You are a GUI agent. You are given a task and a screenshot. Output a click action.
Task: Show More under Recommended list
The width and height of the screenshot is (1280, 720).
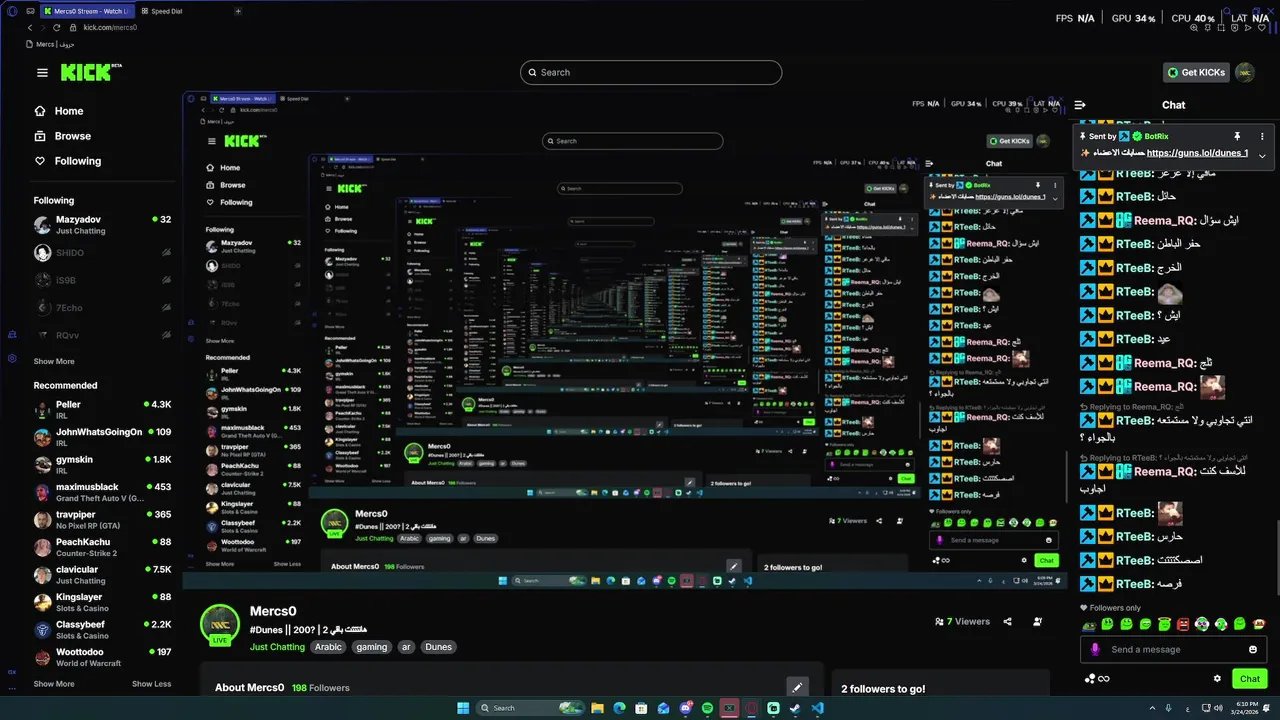pyautogui.click(x=54, y=684)
